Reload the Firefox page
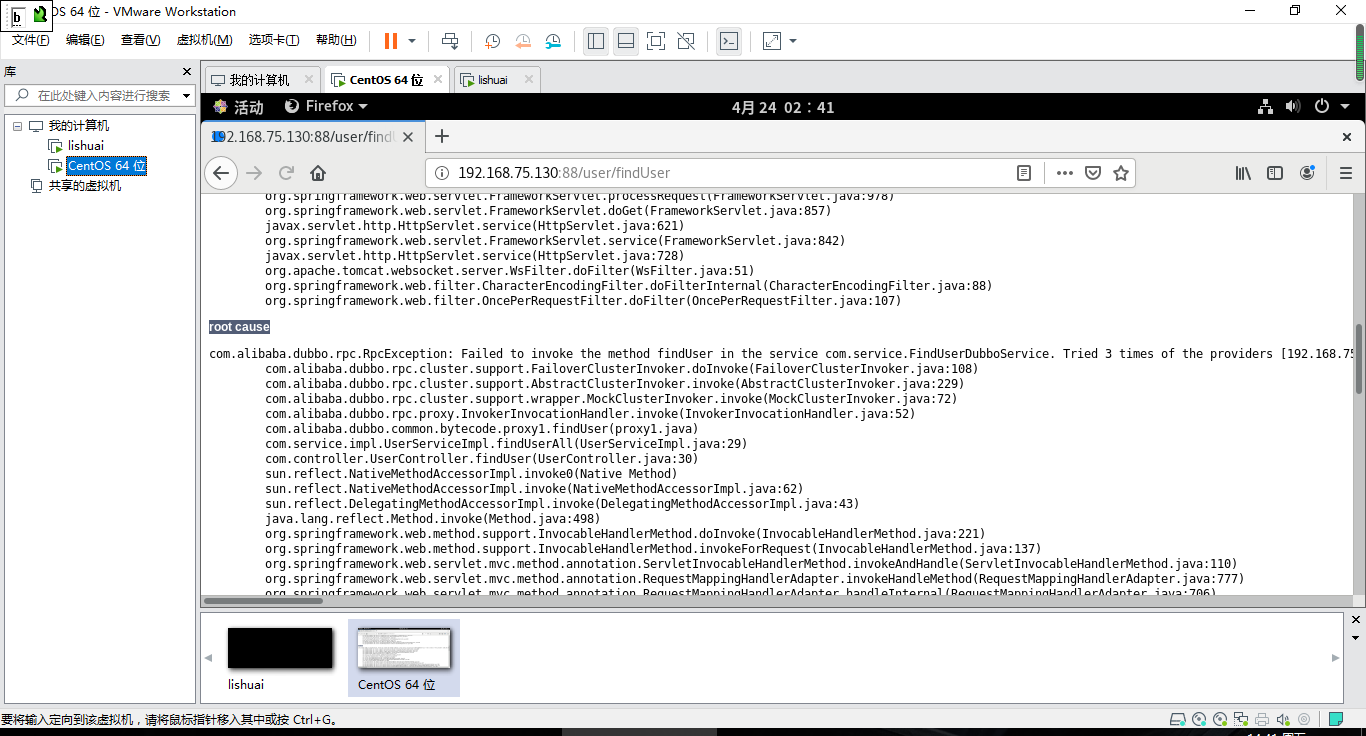The height and width of the screenshot is (736, 1366). (x=286, y=173)
